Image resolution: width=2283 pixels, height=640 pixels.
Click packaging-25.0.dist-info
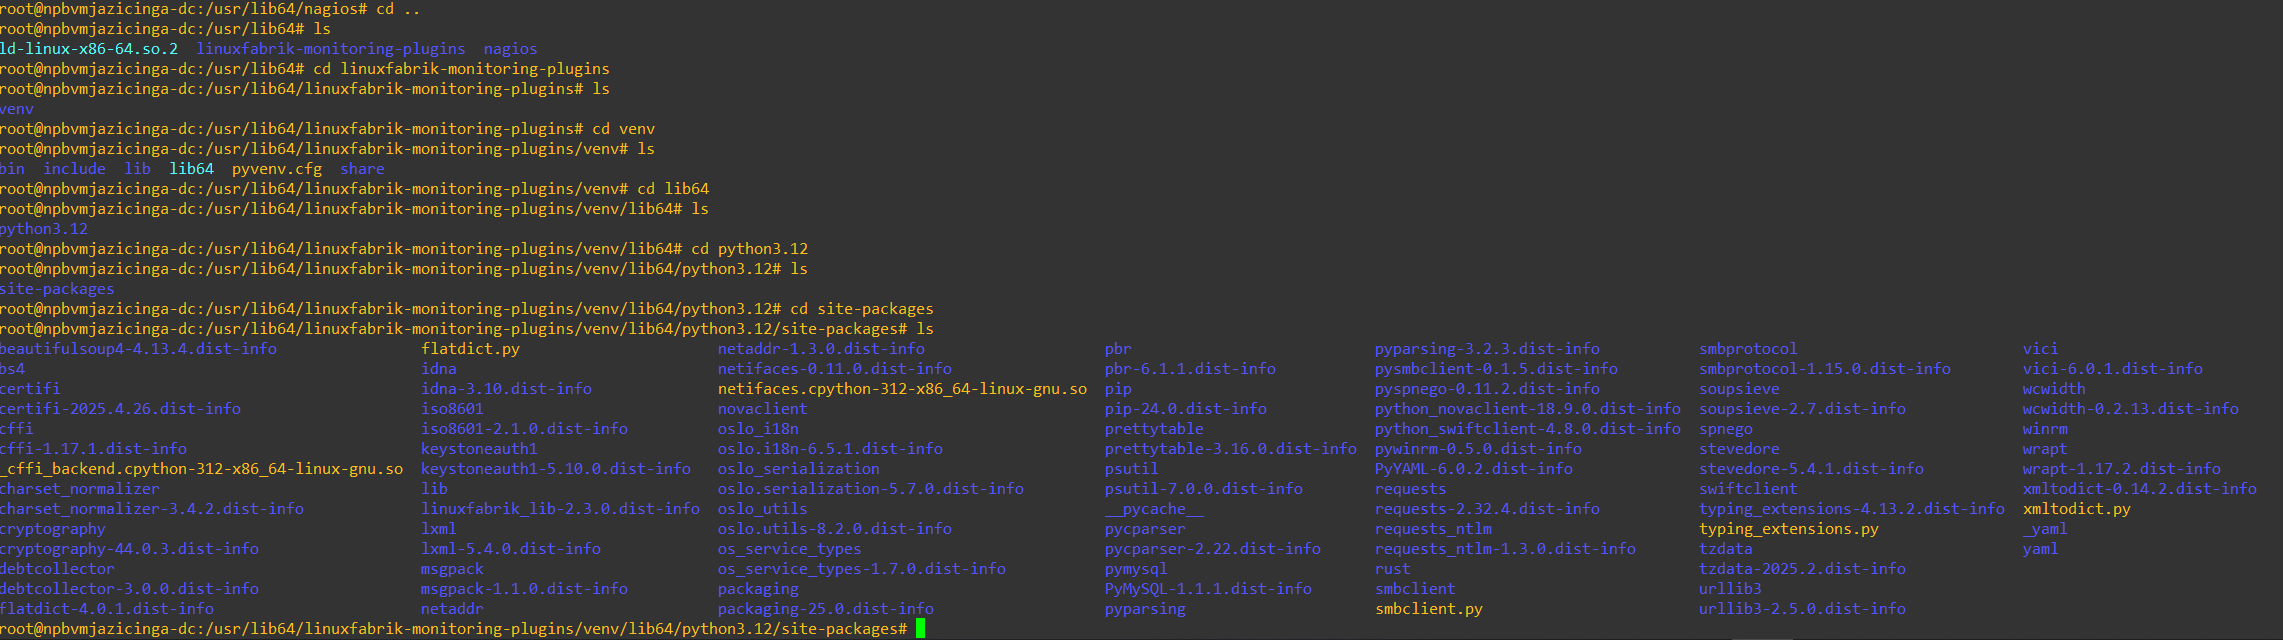[x=825, y=609]
